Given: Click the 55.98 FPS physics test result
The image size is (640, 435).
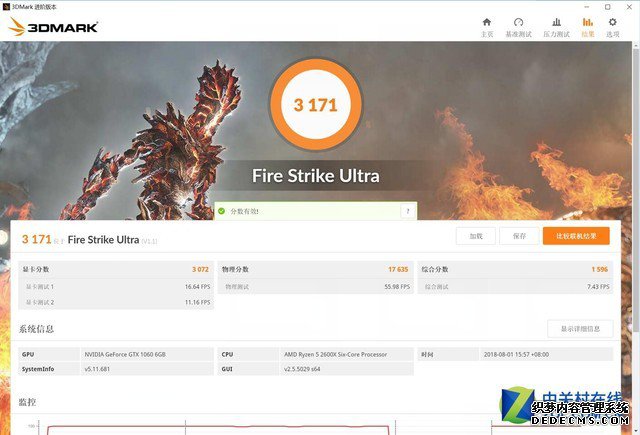Looking at the screenshot, I should 397,287.
